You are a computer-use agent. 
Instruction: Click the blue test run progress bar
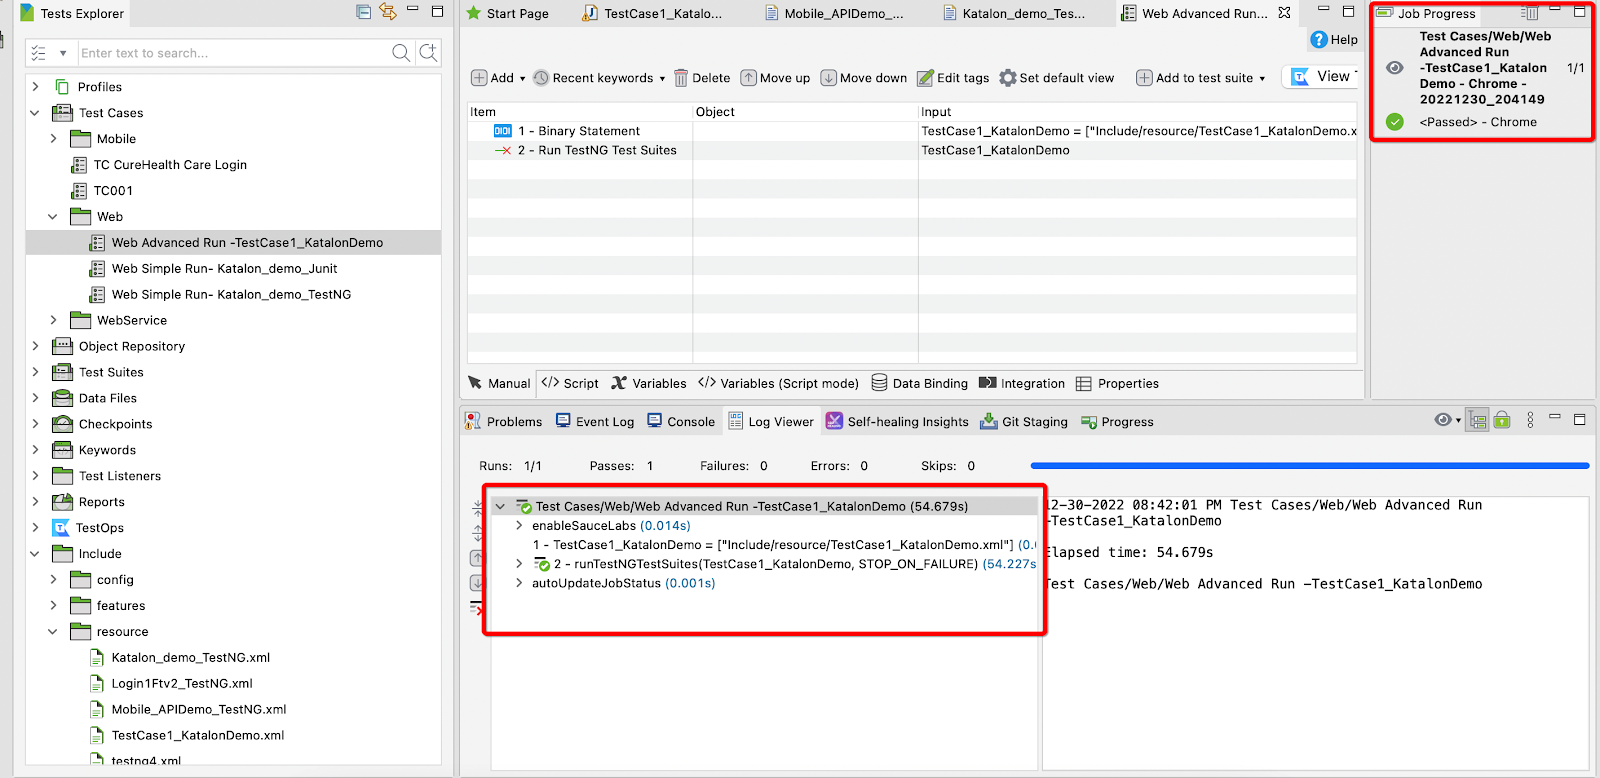click(1309, 466)
